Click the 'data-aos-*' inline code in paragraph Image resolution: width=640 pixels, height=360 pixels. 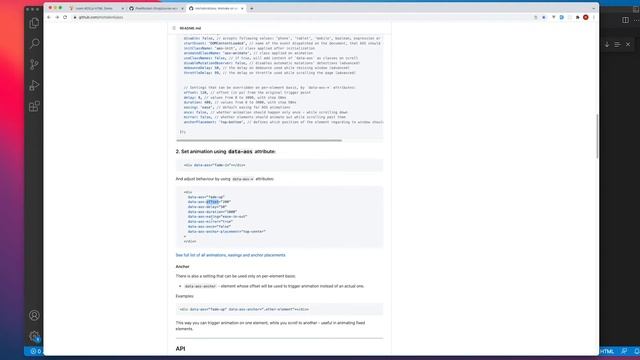243,179
